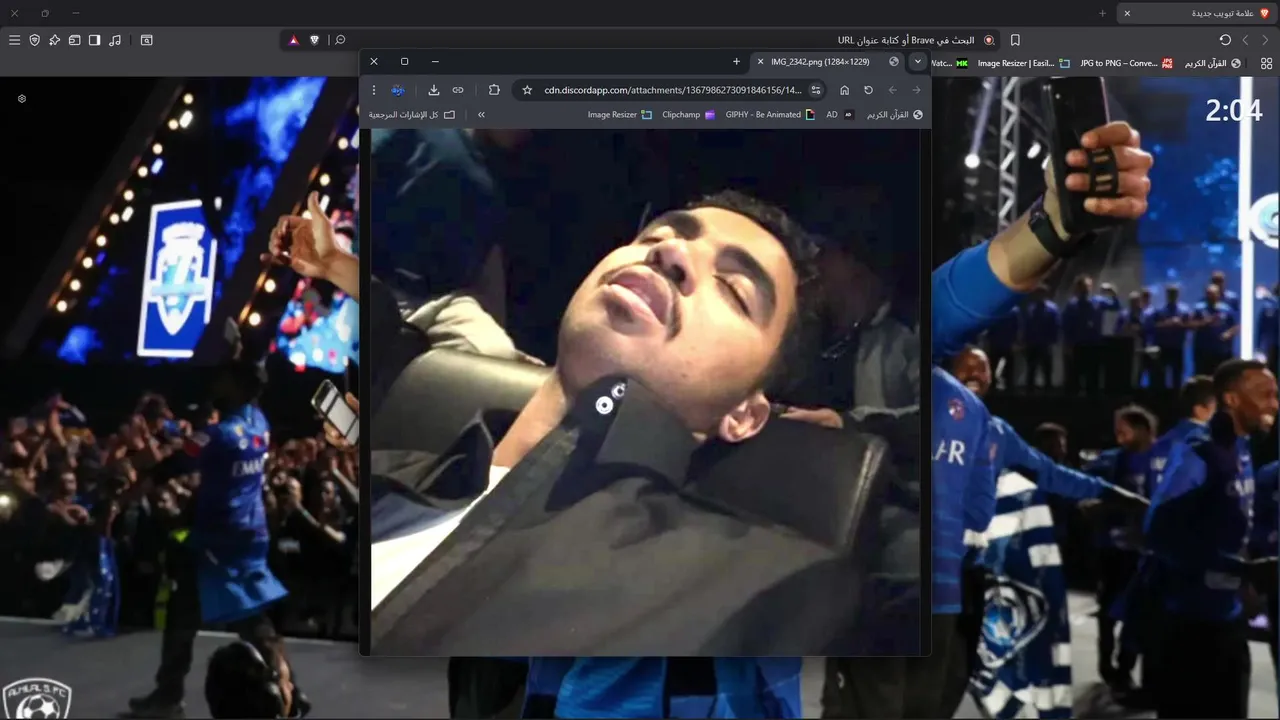Expand hidden bookmarks with the double chevron
The width and height of the screenshot is (1280, 720).
pos(481,115)
